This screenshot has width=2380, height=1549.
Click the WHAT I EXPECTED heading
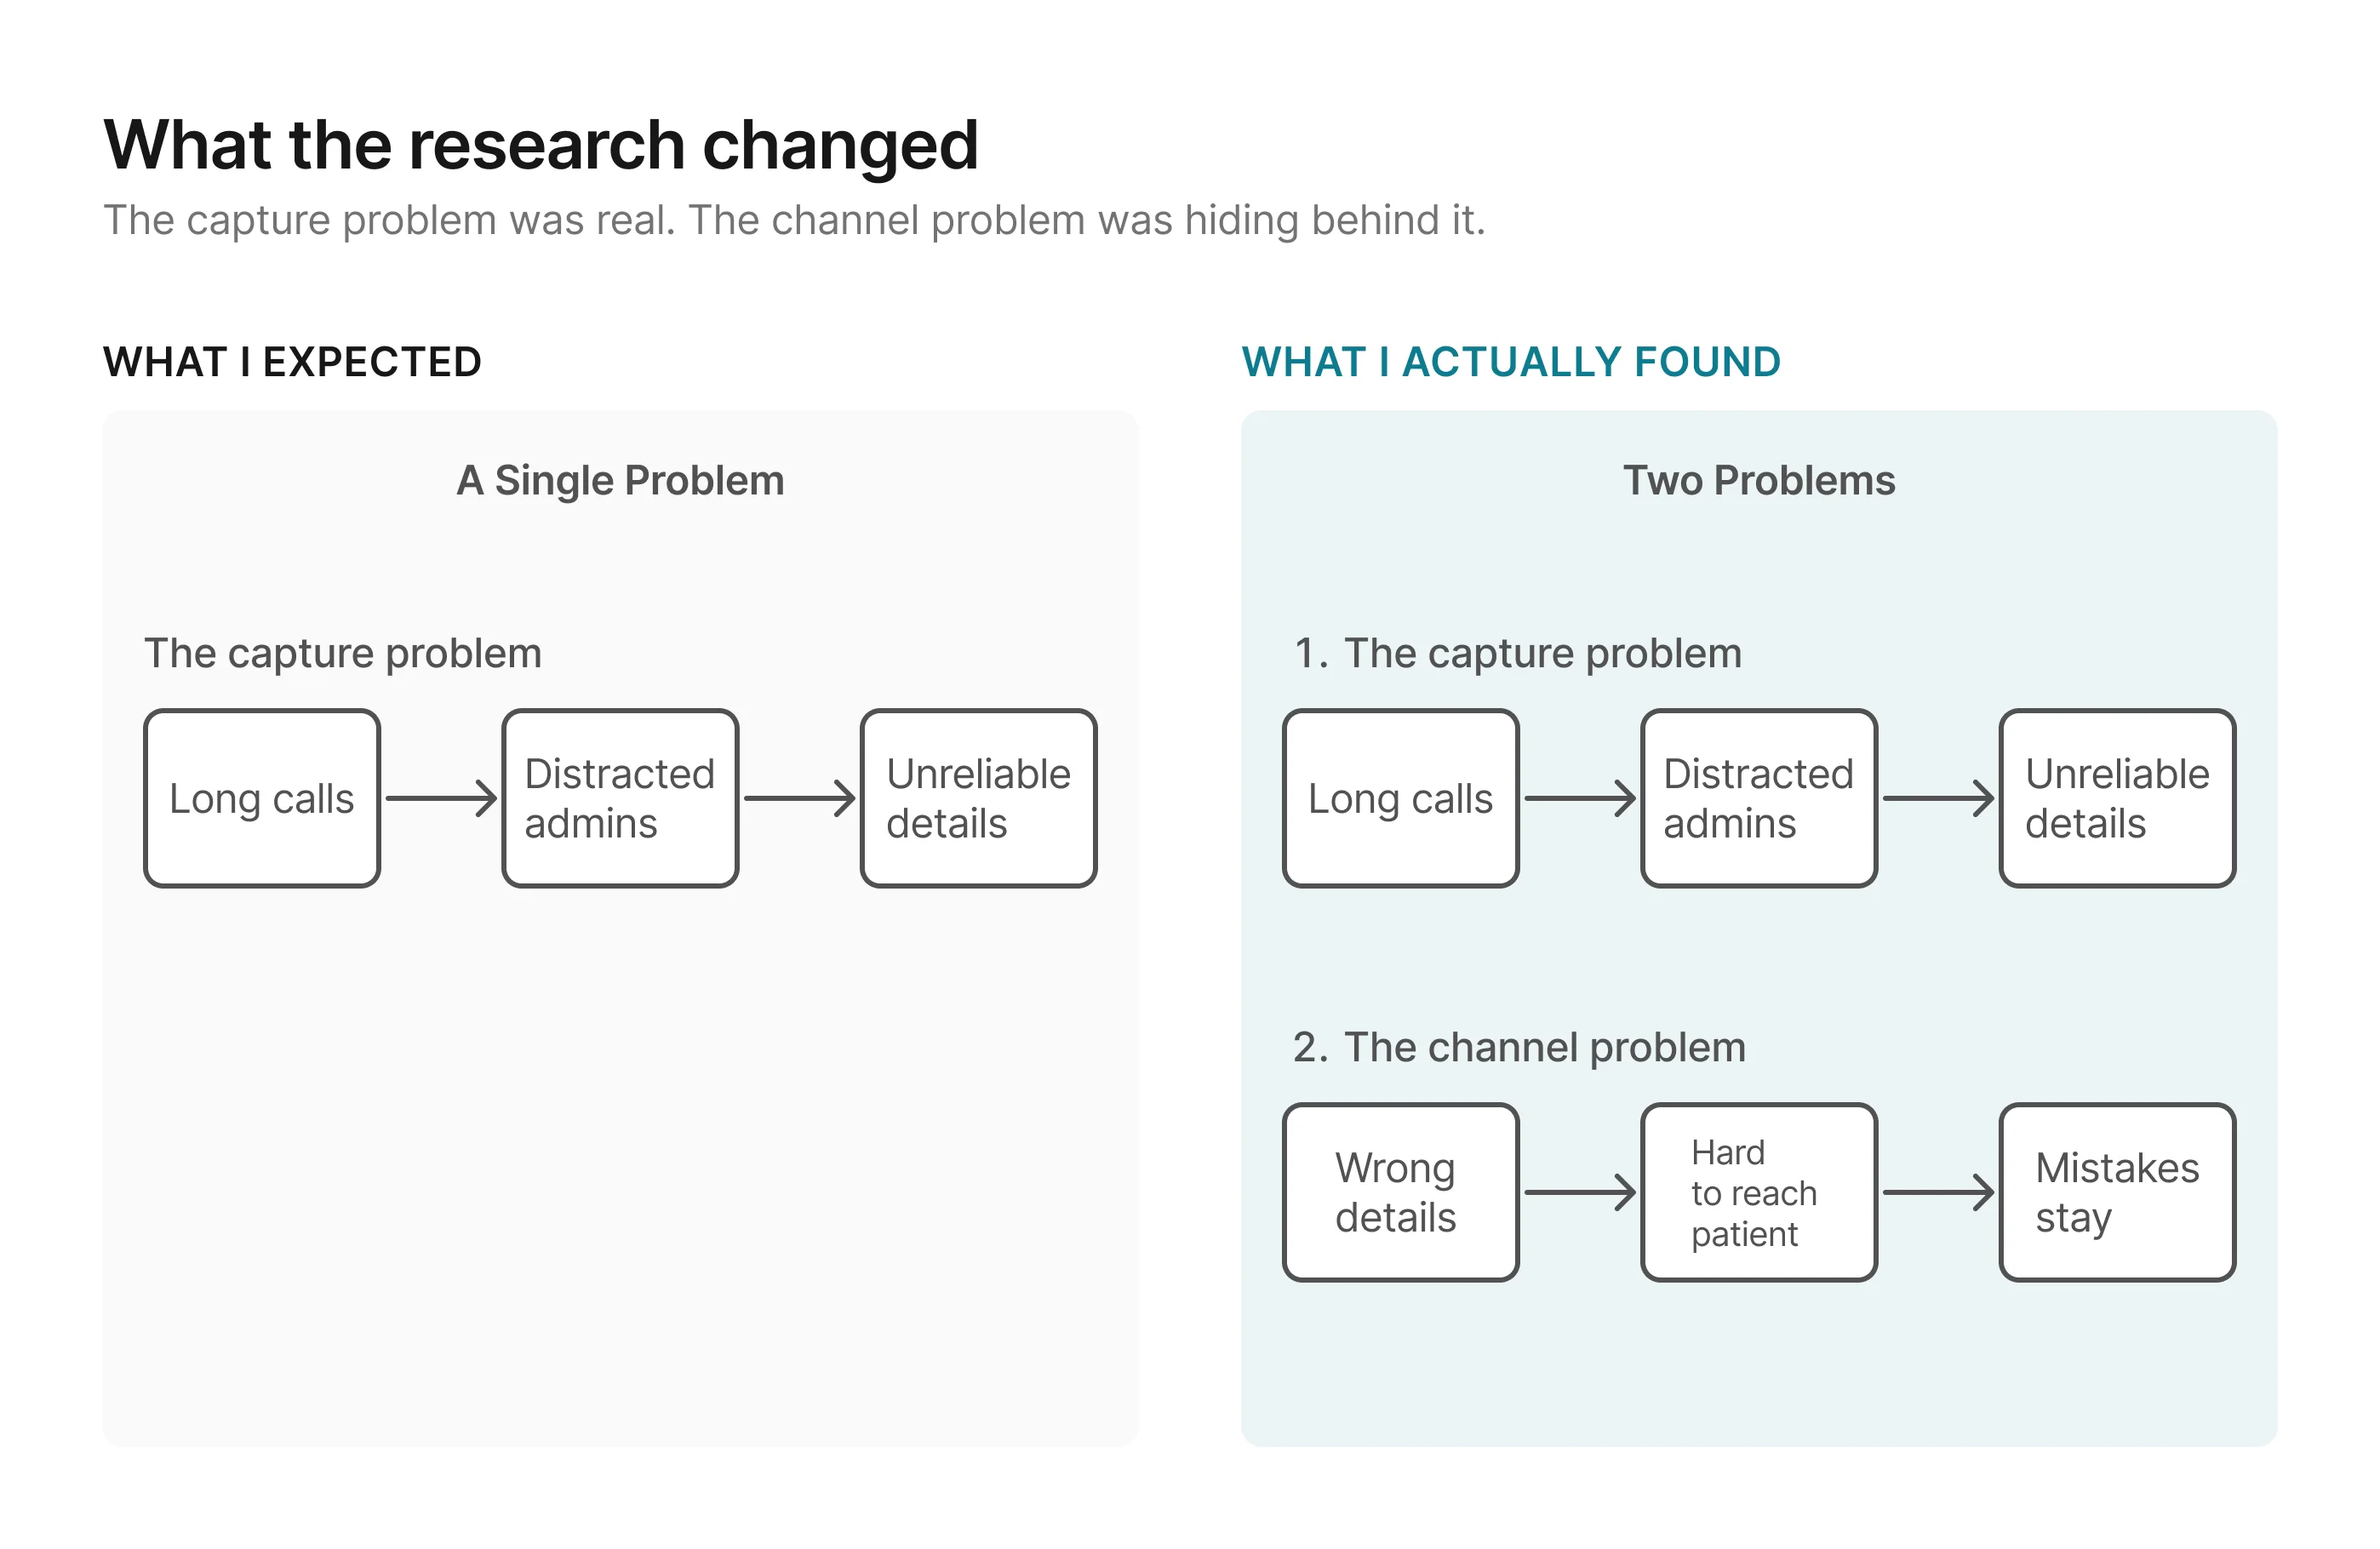click(292, 362)
